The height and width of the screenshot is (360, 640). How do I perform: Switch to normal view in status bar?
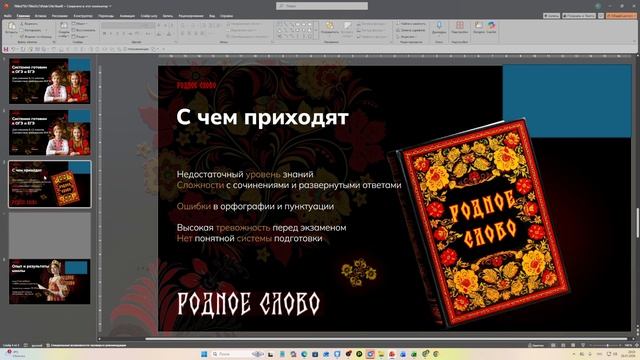(553, 345)
